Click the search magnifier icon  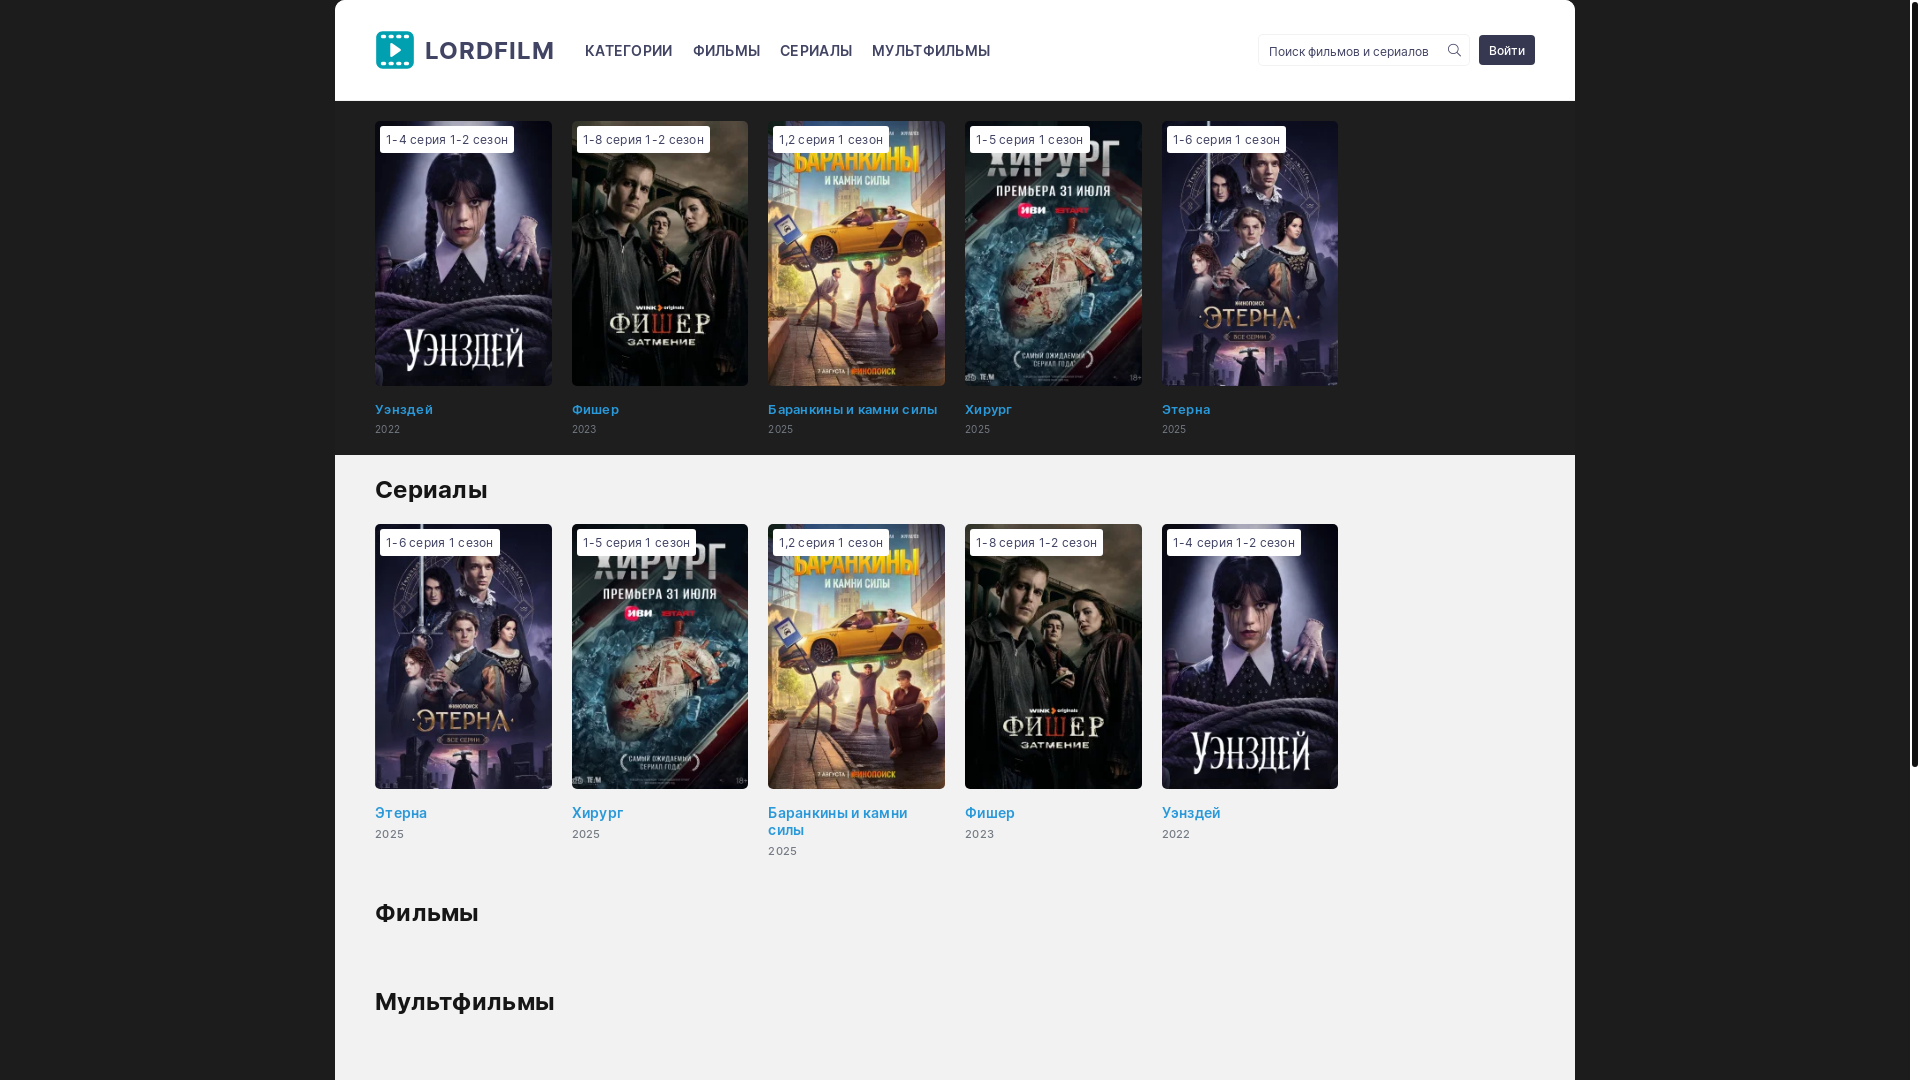pyautogui.click(x=1454, y=50)
